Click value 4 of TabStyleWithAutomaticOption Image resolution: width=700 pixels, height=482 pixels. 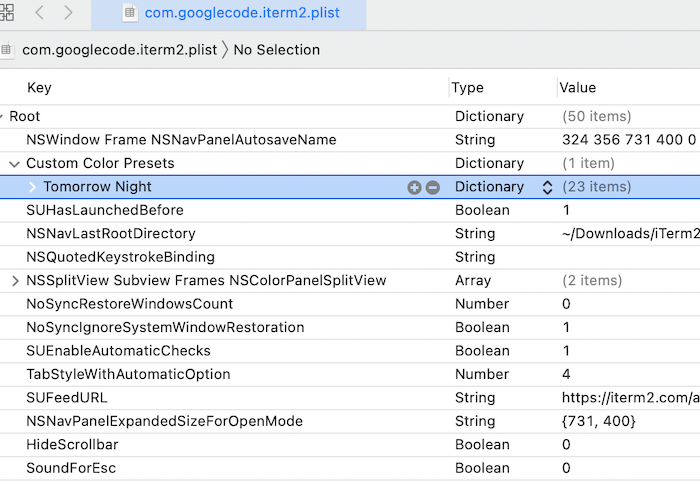point(566,374)
